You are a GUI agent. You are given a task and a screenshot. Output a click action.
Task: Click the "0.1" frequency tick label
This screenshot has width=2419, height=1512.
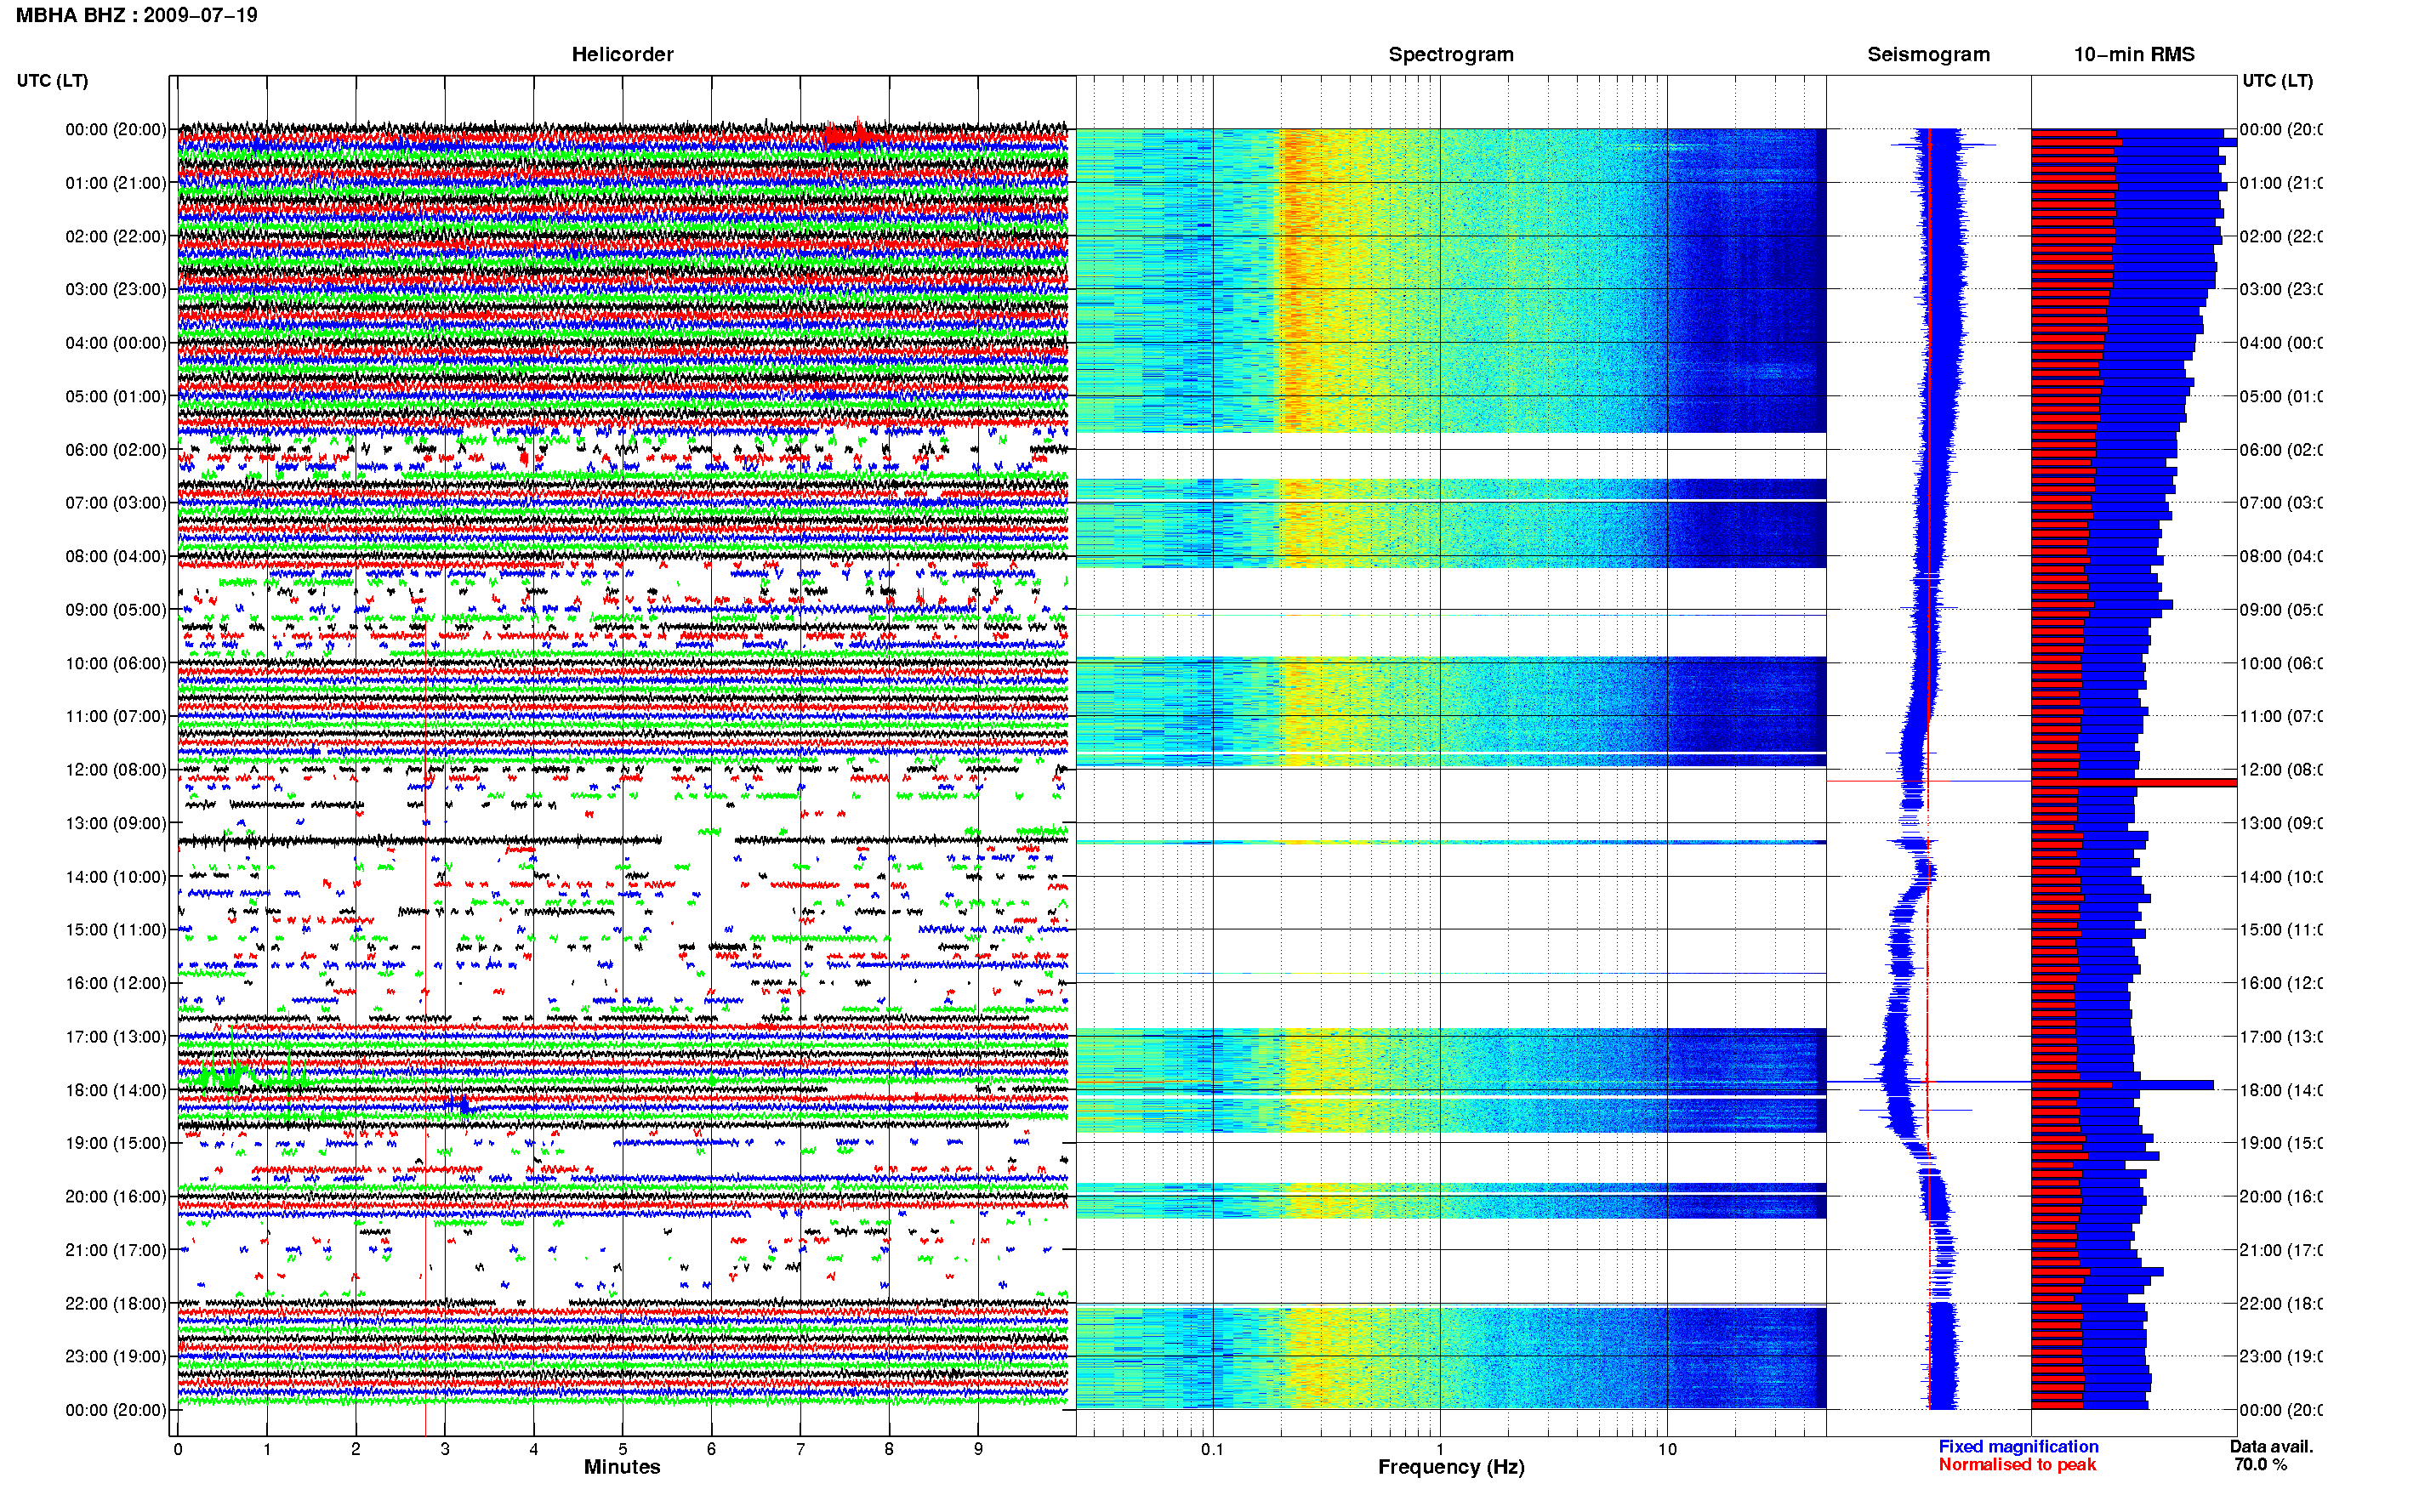1212,1449
